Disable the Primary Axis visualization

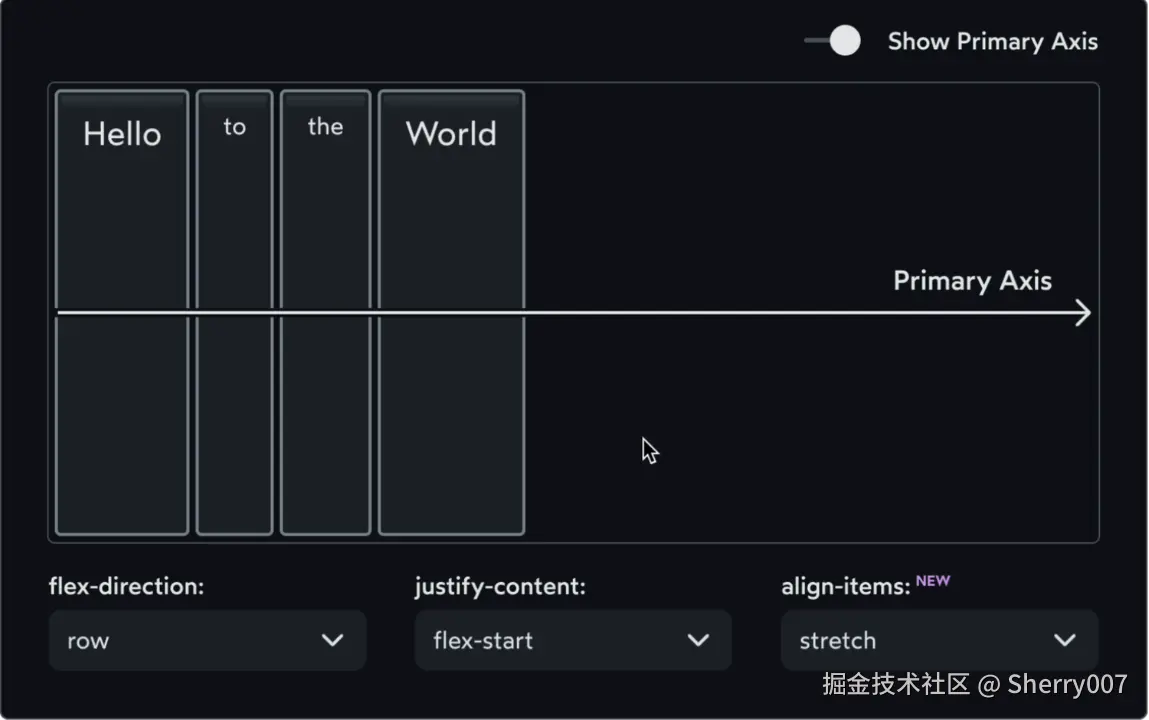click(843, 40)
